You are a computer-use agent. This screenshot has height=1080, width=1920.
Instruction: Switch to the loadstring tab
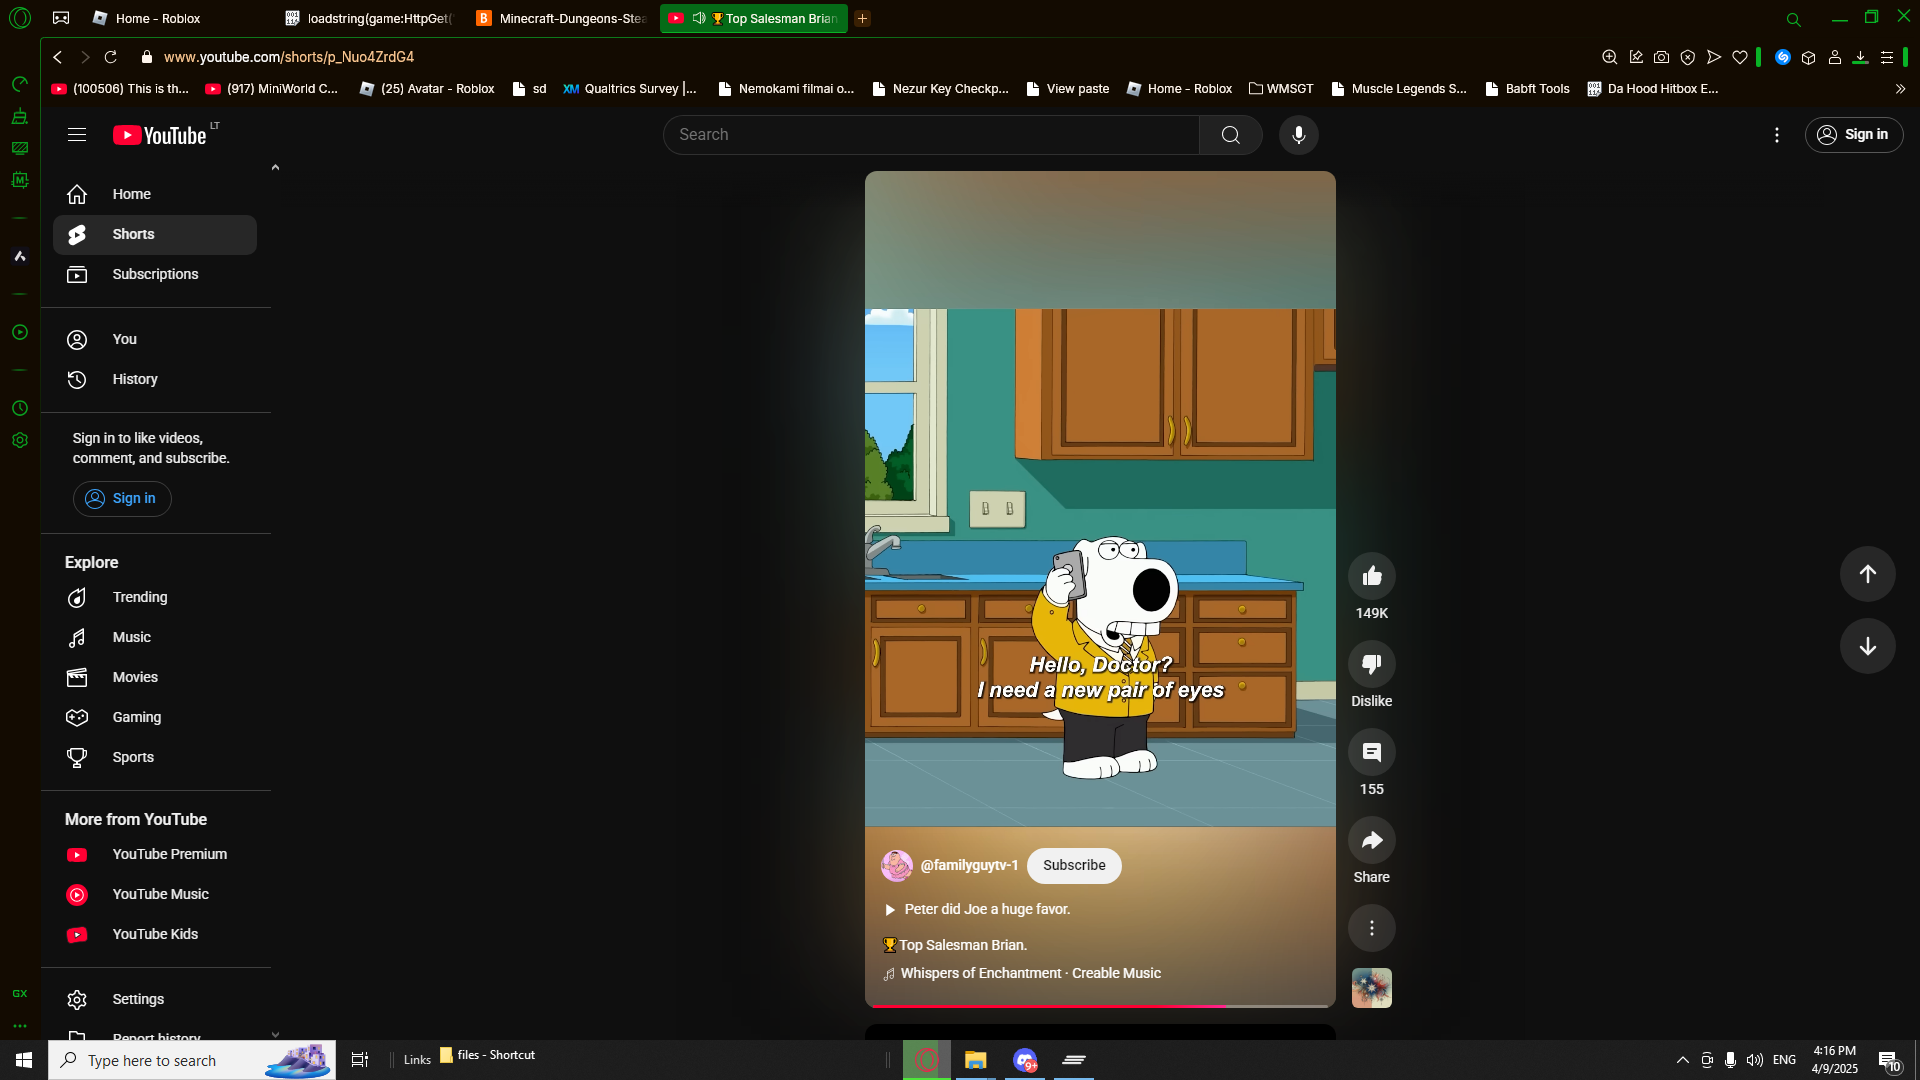[370, 18]
